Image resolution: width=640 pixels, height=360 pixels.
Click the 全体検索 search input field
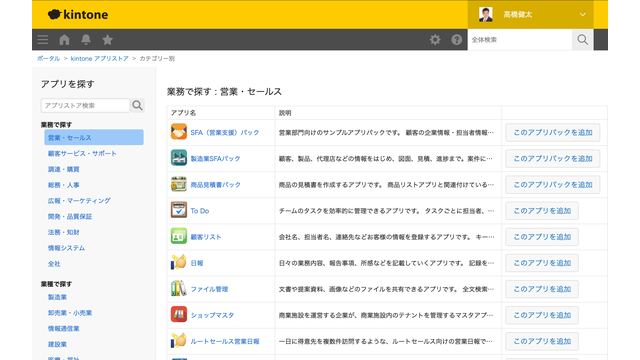point(520,40)
